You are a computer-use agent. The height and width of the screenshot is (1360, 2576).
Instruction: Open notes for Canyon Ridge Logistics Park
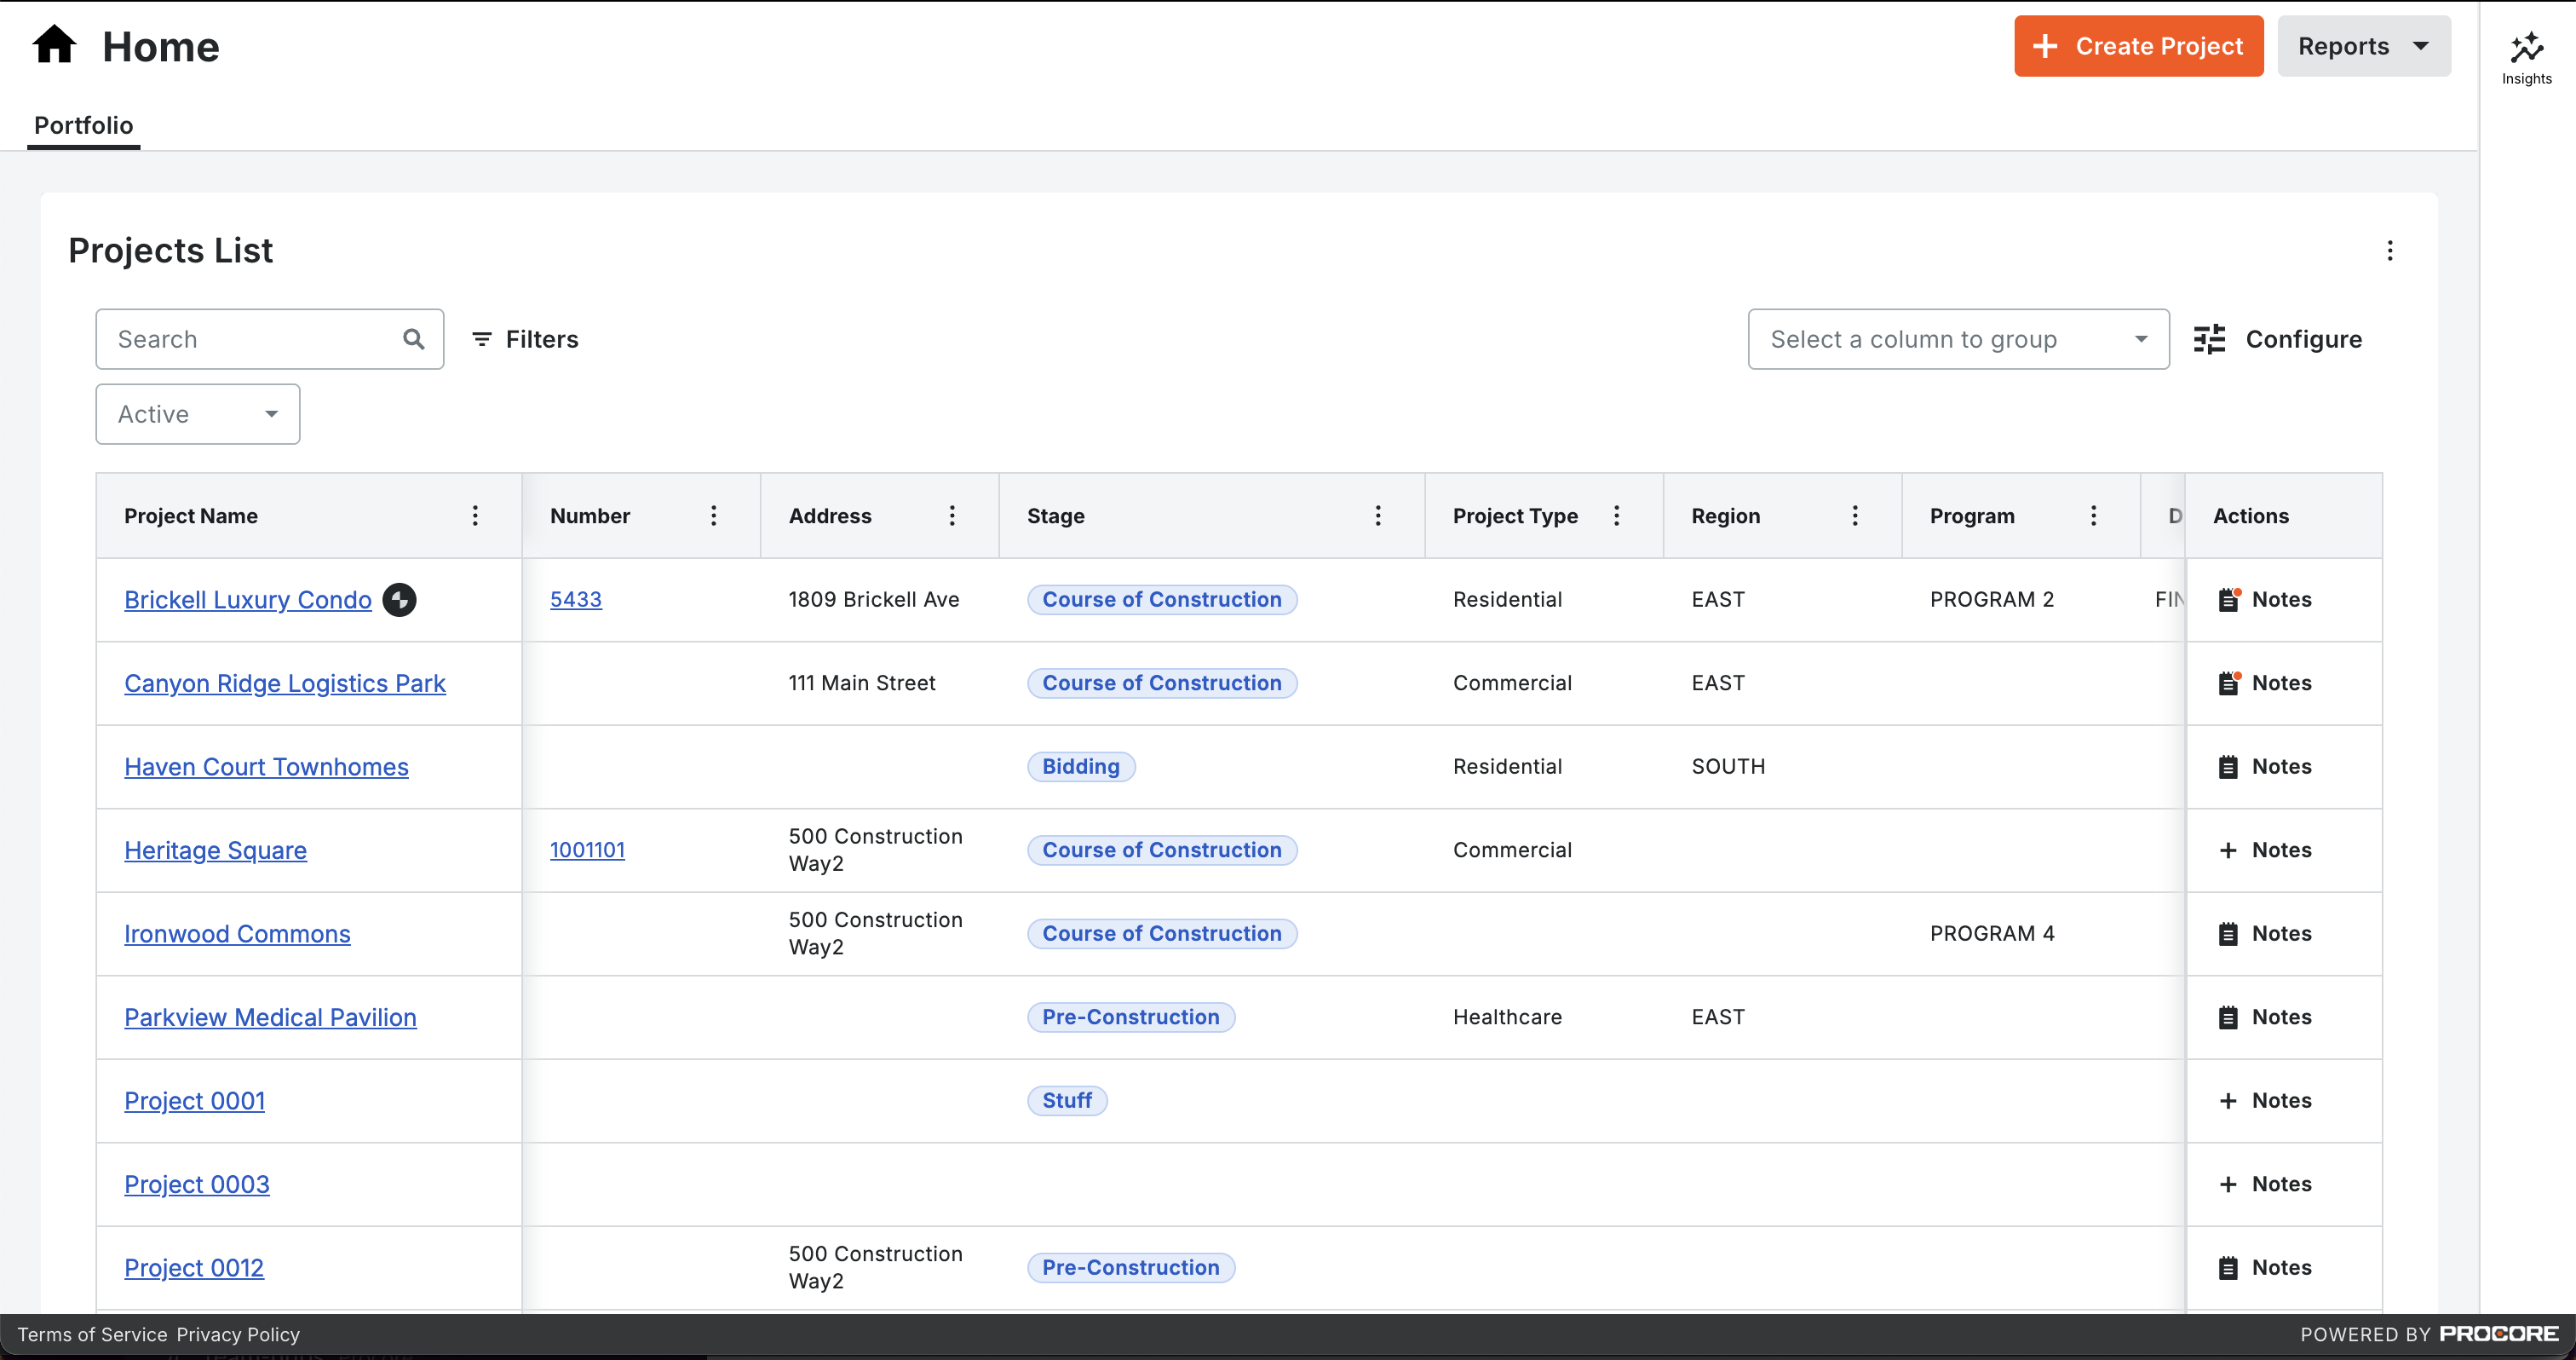2265,683
